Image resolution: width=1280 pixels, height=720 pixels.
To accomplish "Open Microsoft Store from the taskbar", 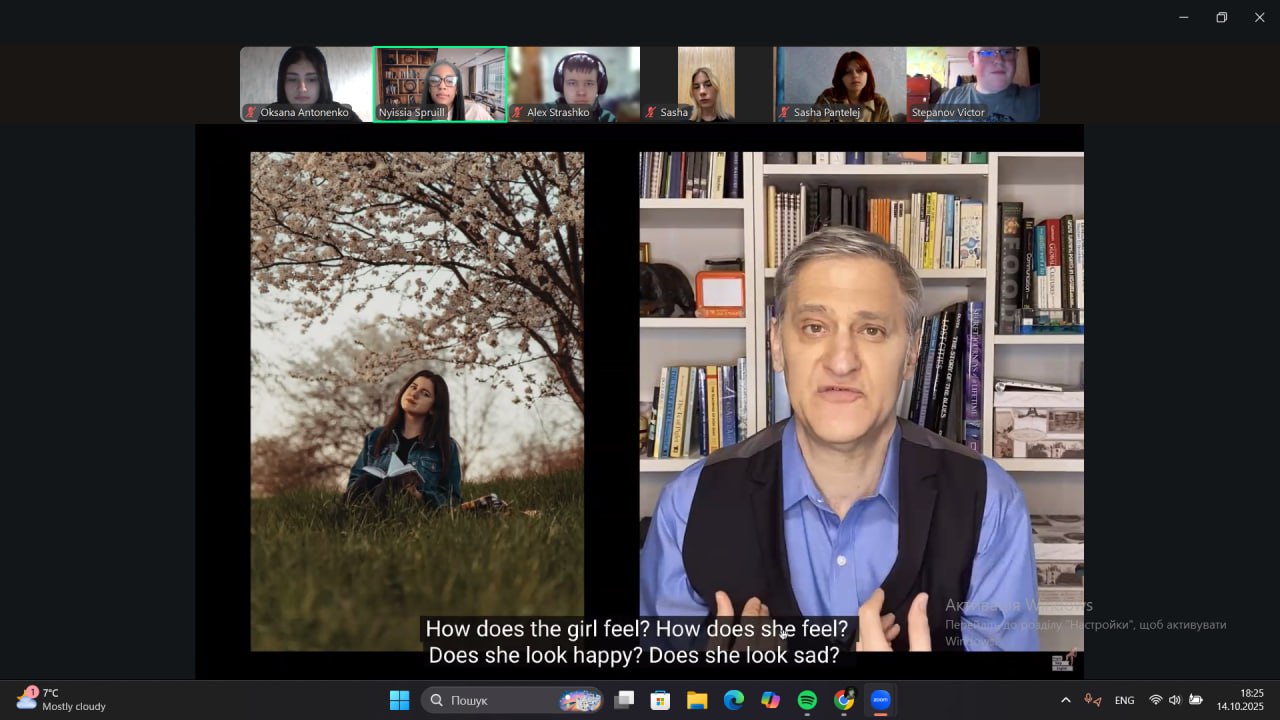I will pyautogui.click(x=660, y=700).
